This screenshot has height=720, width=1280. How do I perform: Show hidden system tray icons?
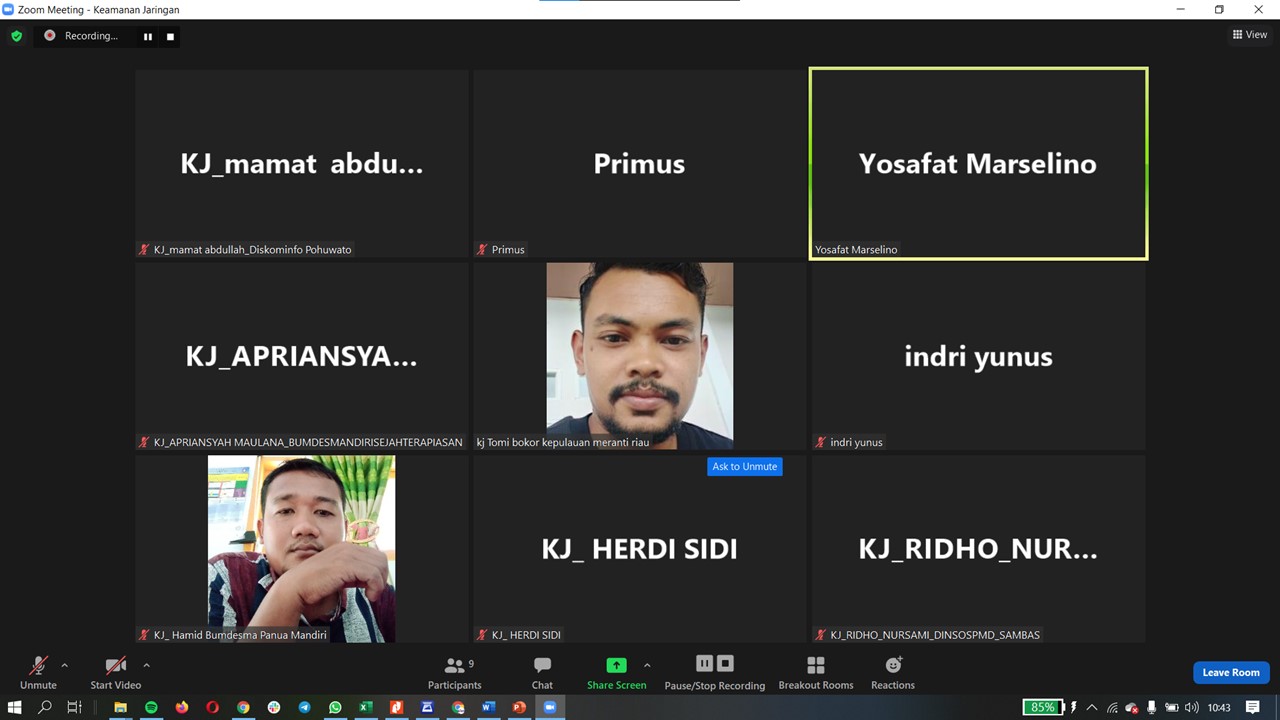pyautogui.click(x=1092, y=707)
